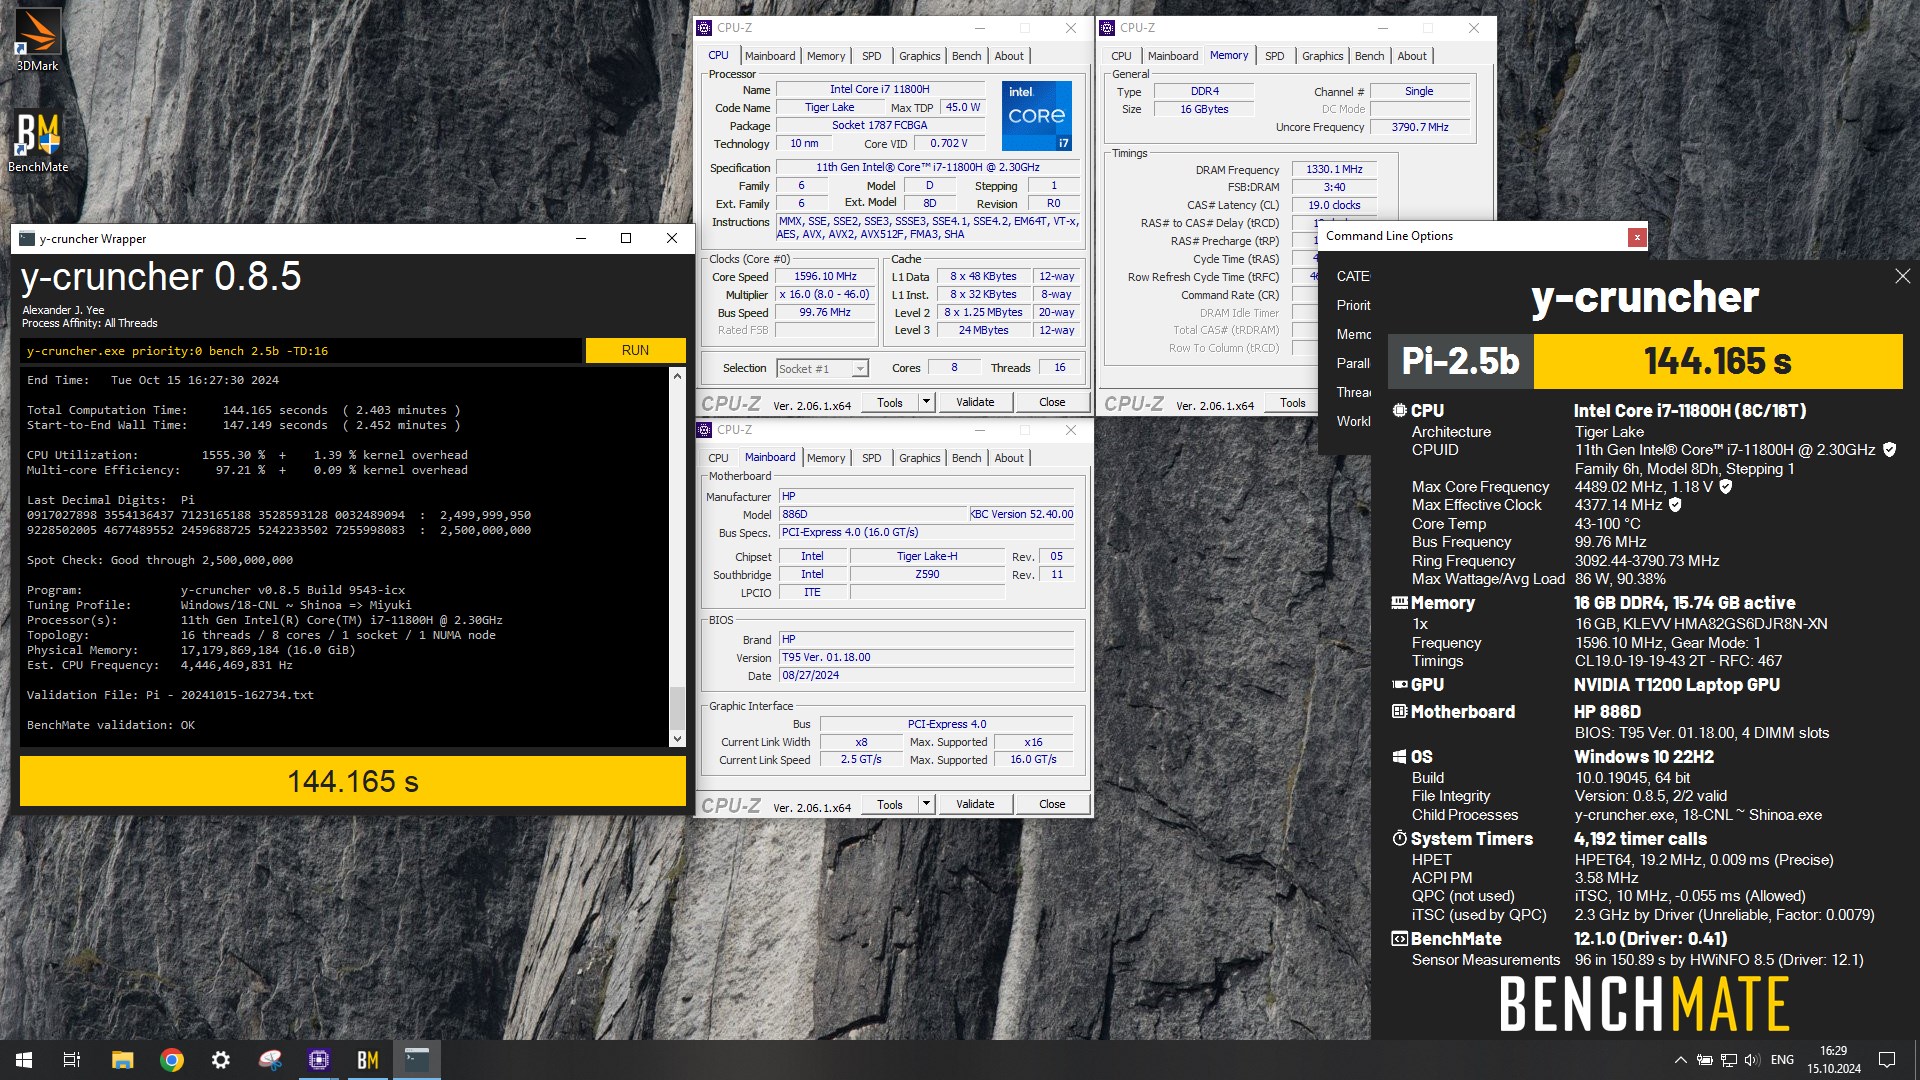Click the Memory section icon in BenchMate panel
This screenshot has width=1920, height=1080.
(x=1400, y=603)
